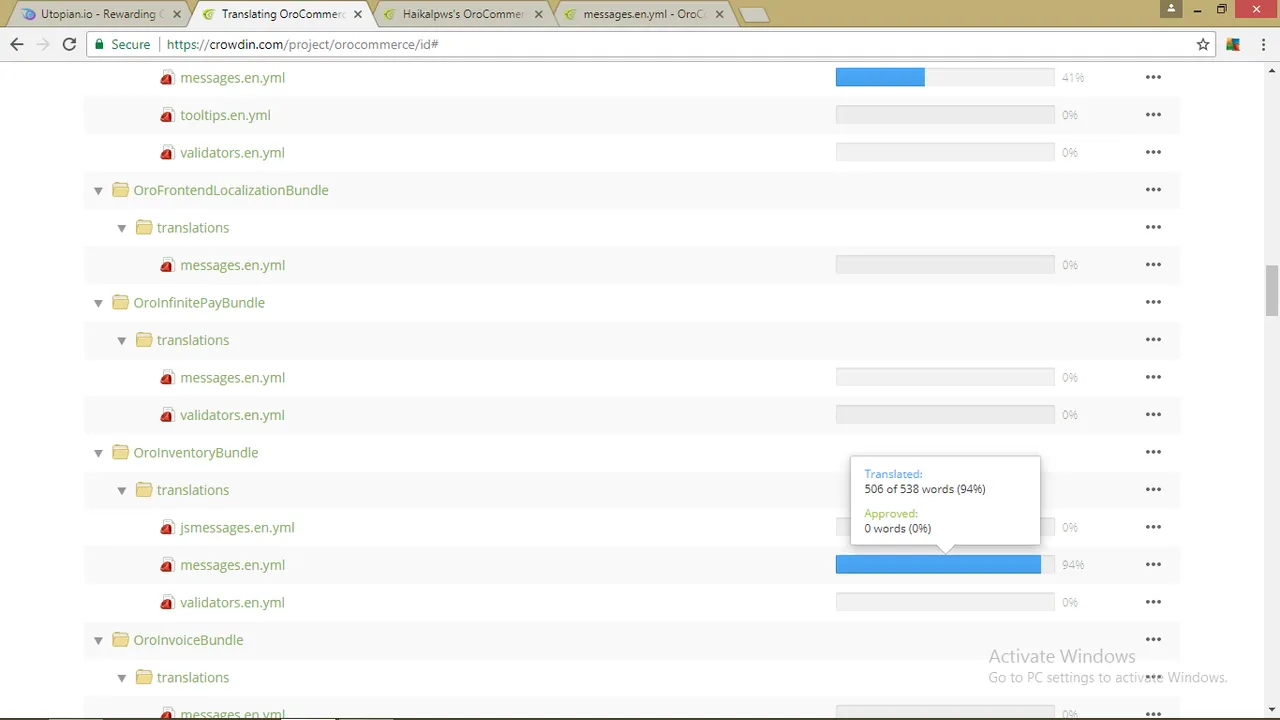Click the 41% percentage label
The width and height of the screenshot is (1280, 720).
(1073, 77)
